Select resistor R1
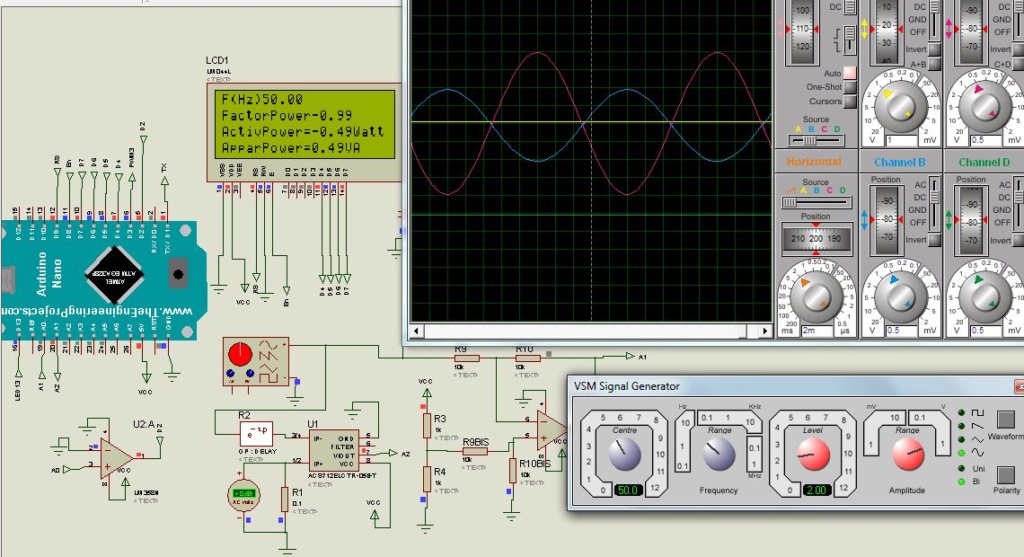The image size is (1024, 557). click(284, 499)
